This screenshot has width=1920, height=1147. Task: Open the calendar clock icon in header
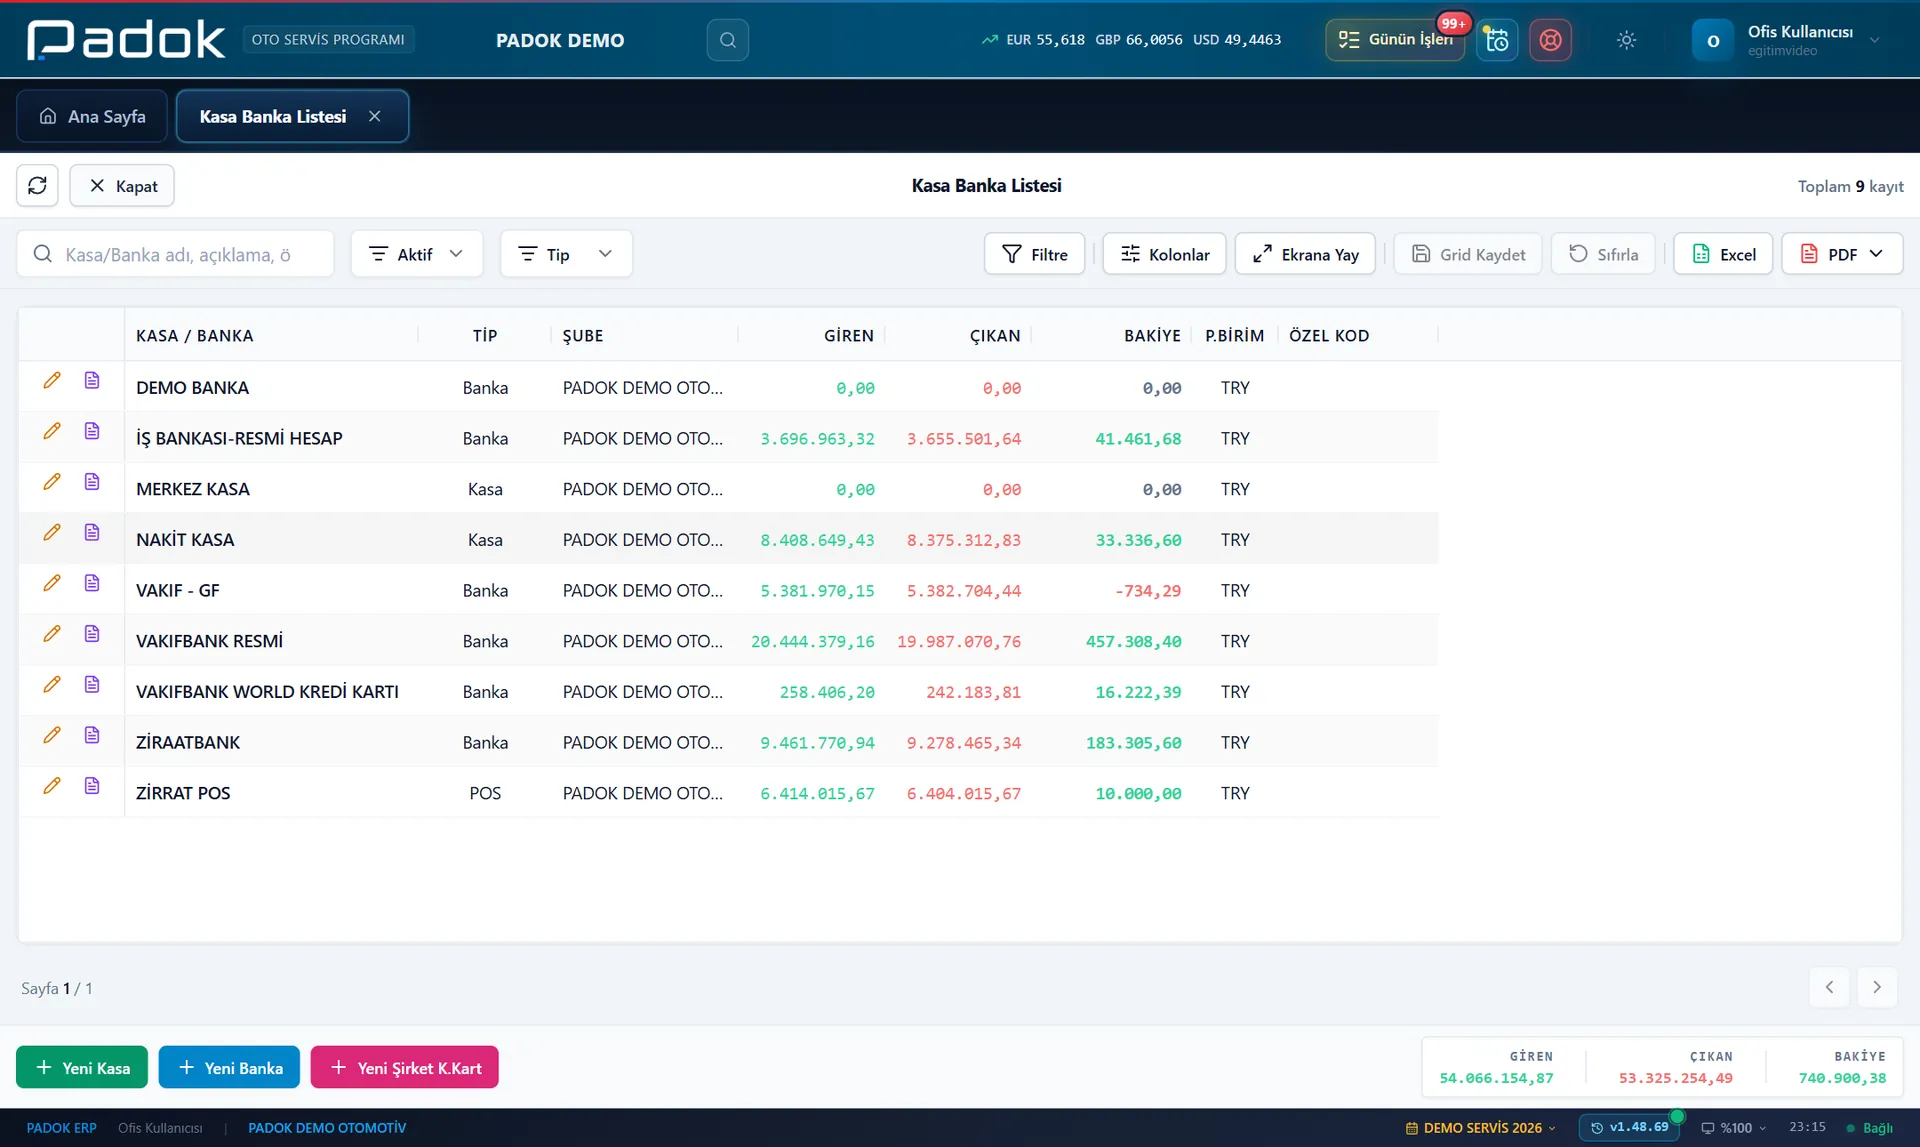pyautogui.click(x=1497, y=40)
